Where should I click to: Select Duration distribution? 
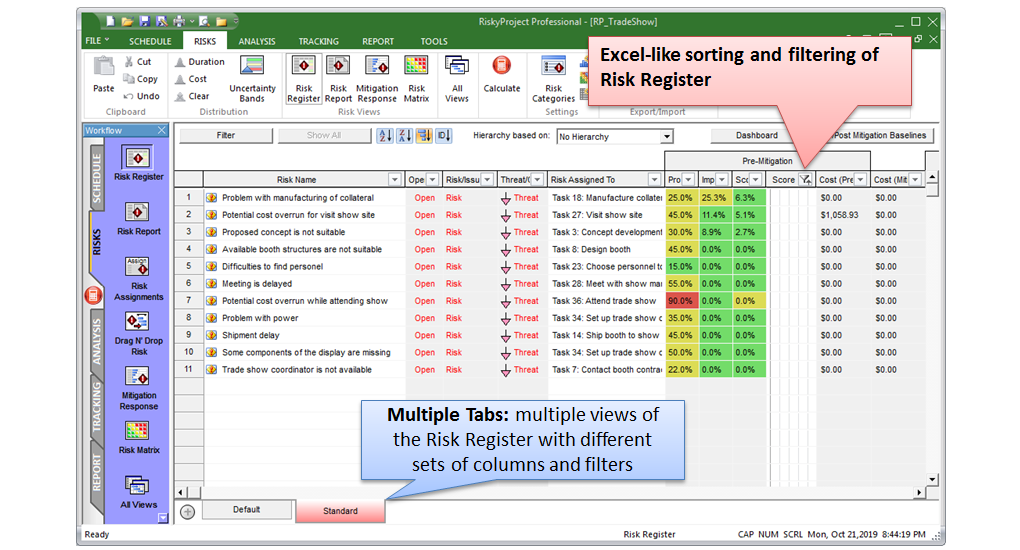coord(200,62)
